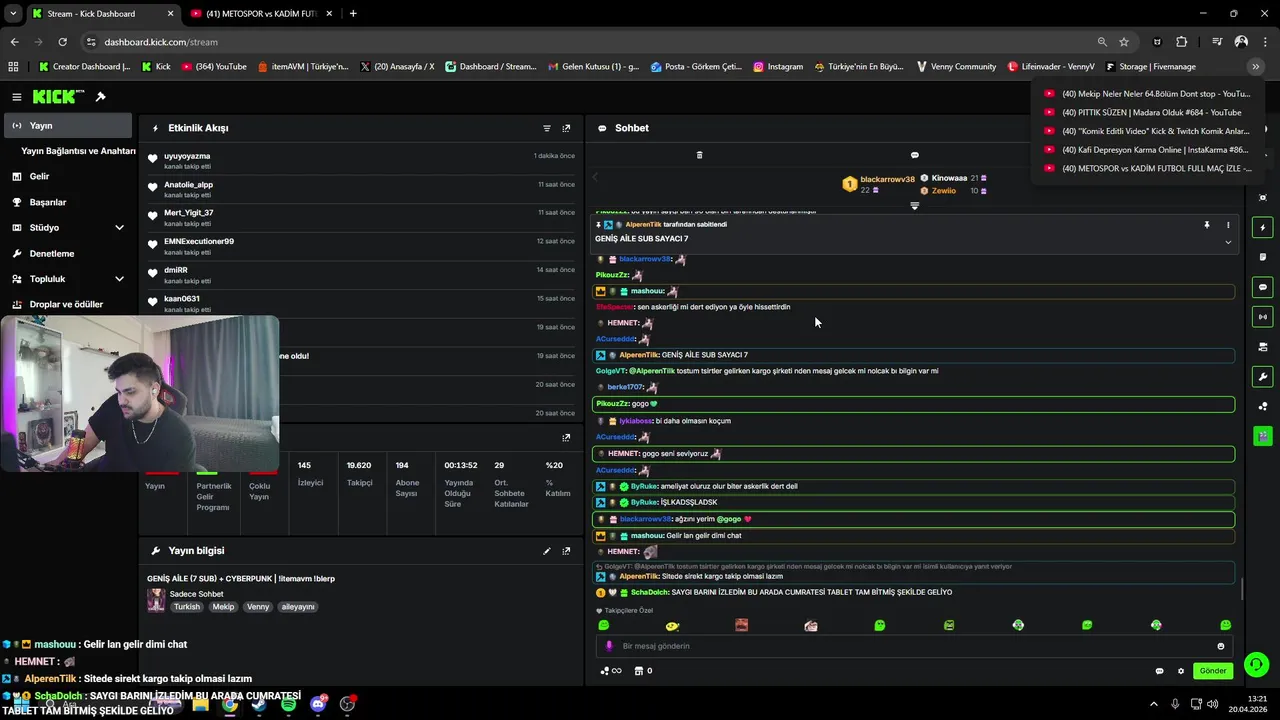Open emoji picker in message box
Image resolution: width=1280 pixels, height=720 pixels.
point(1221,646)
